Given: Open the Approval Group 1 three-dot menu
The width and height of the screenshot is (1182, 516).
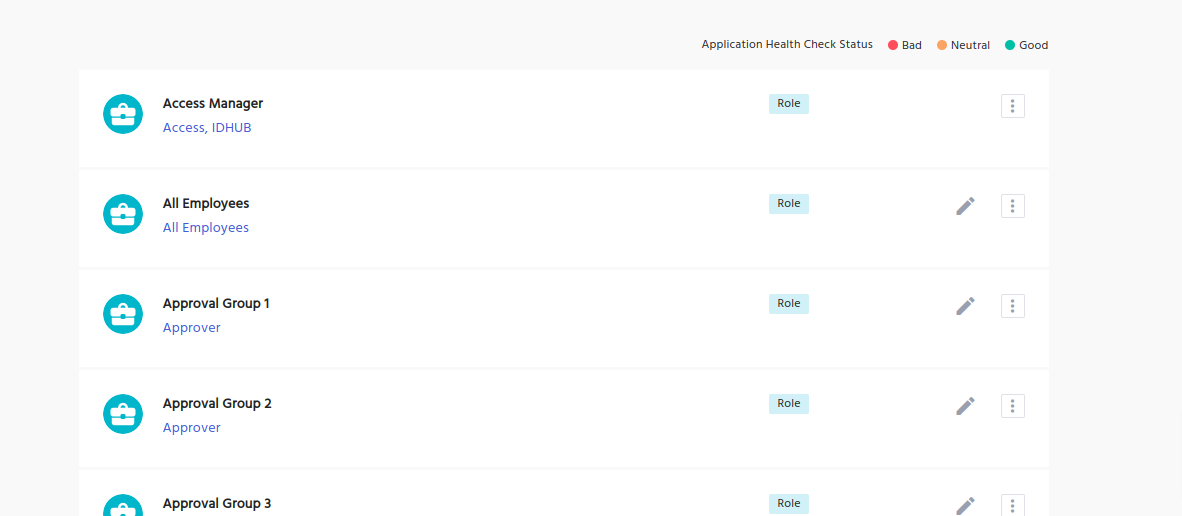Looking at the screenshot, I should (1012, 306).
